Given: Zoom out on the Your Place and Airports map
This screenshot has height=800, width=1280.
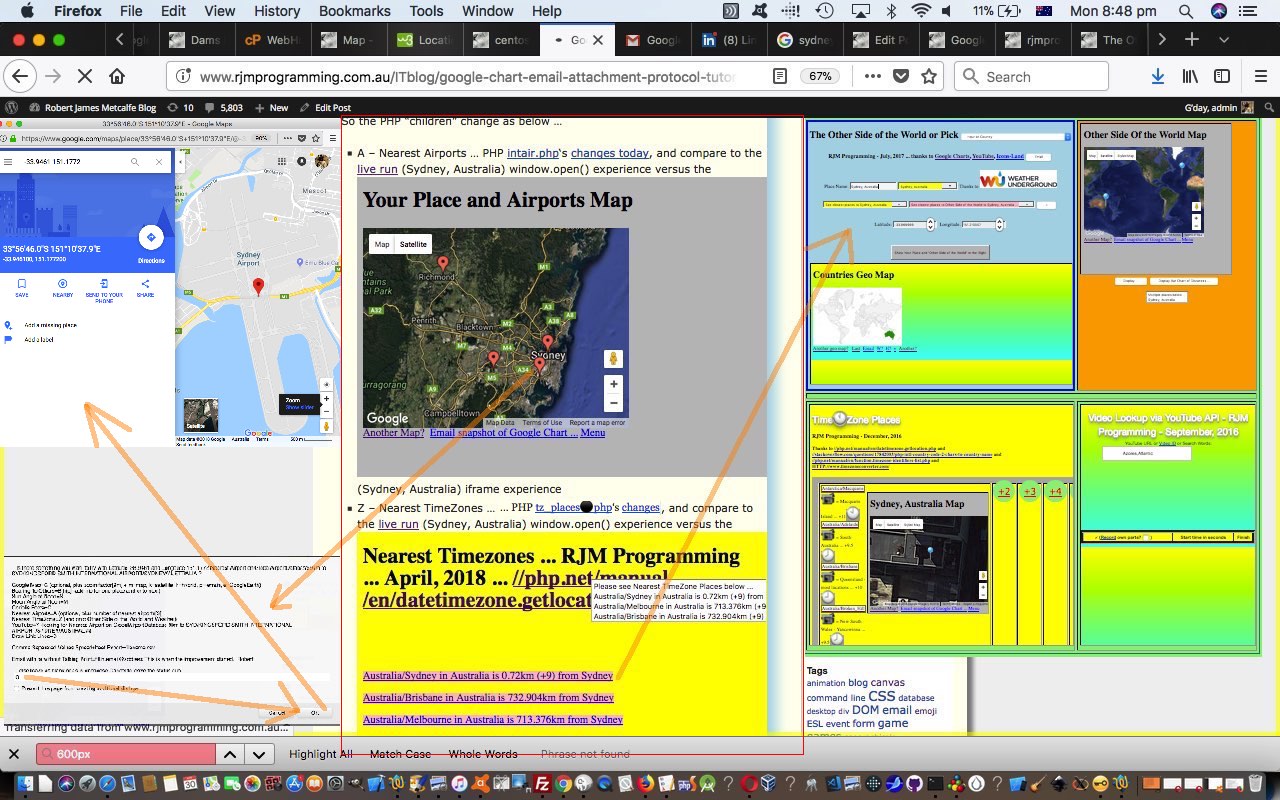Looking at the screenshot, I should (x=614, y=403).
